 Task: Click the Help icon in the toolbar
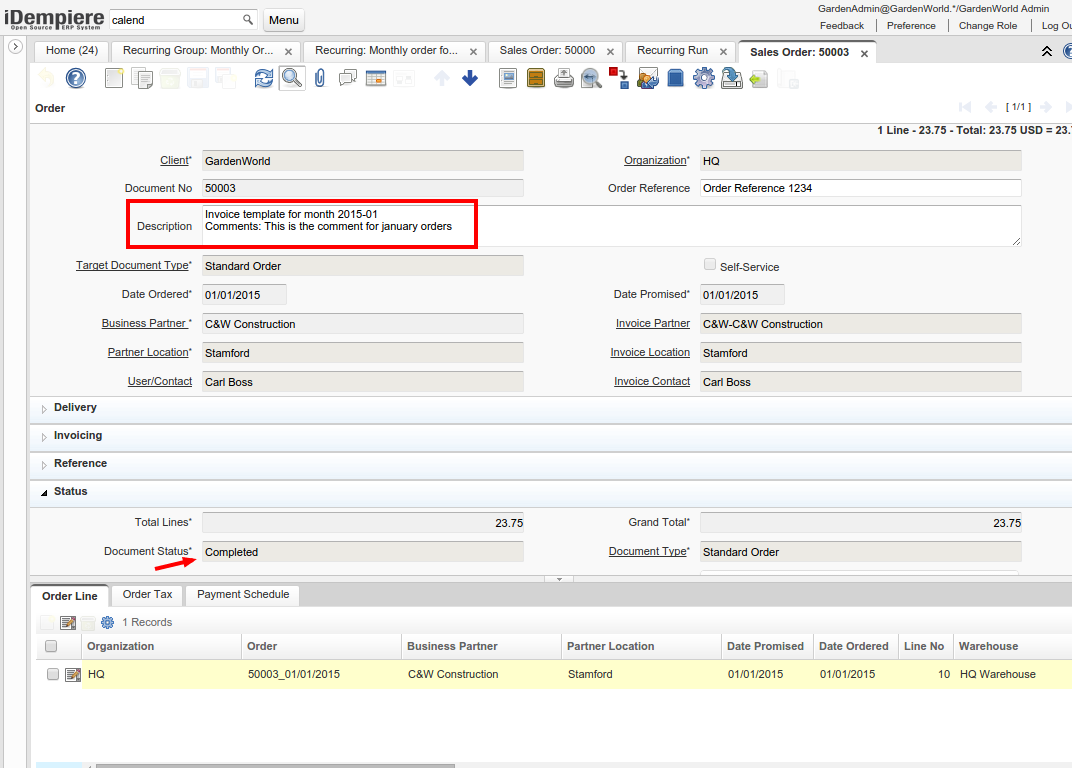(76, 78)
